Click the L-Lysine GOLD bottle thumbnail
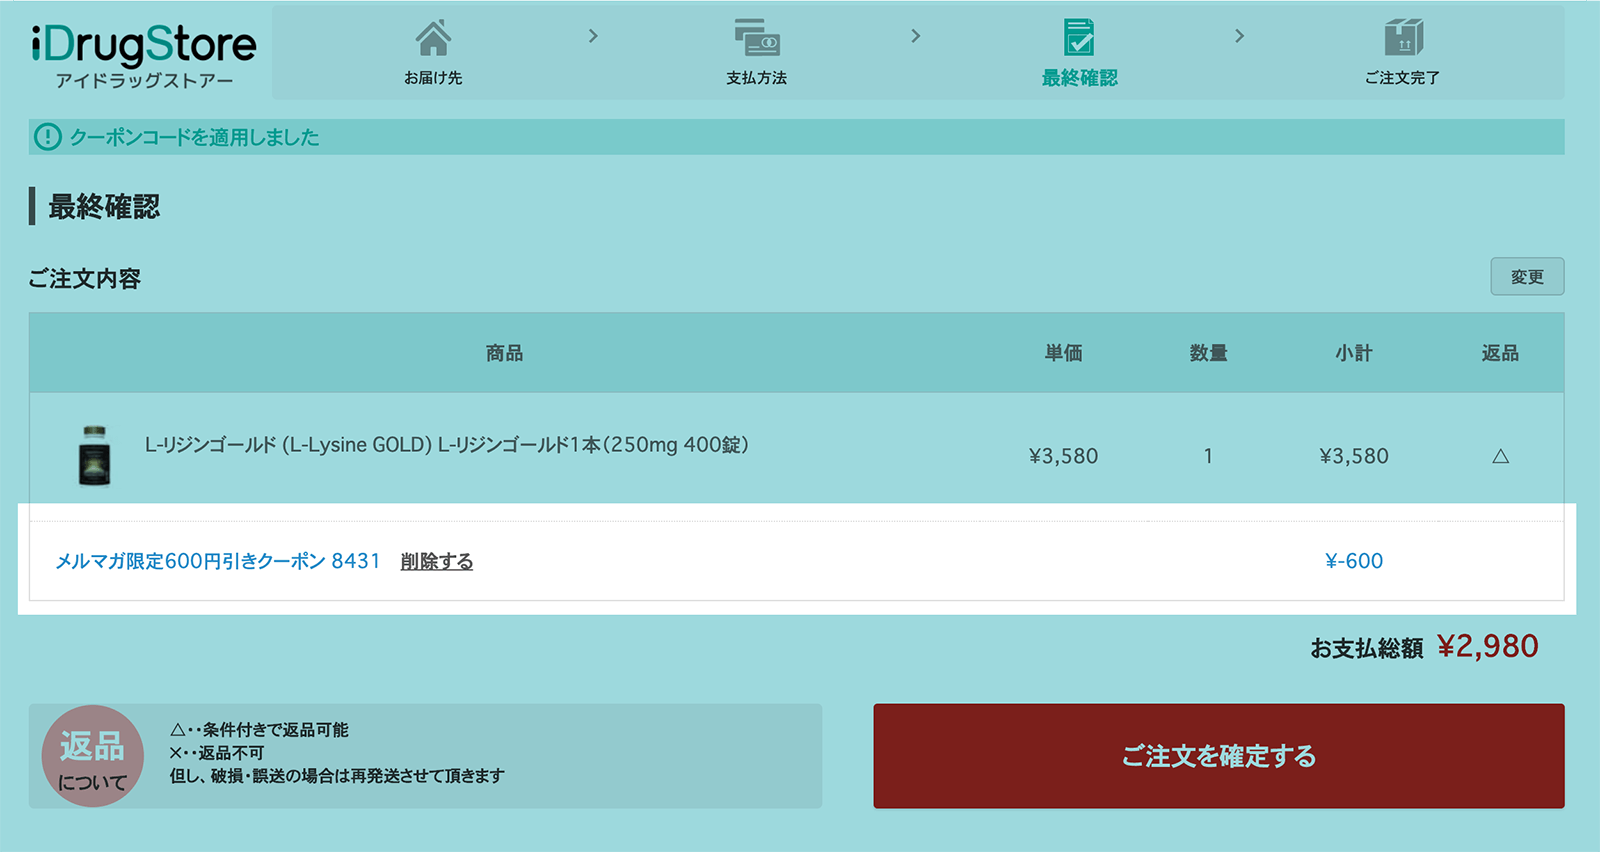The height and width of the screenshot is (852, 1600). pos(94,456)
